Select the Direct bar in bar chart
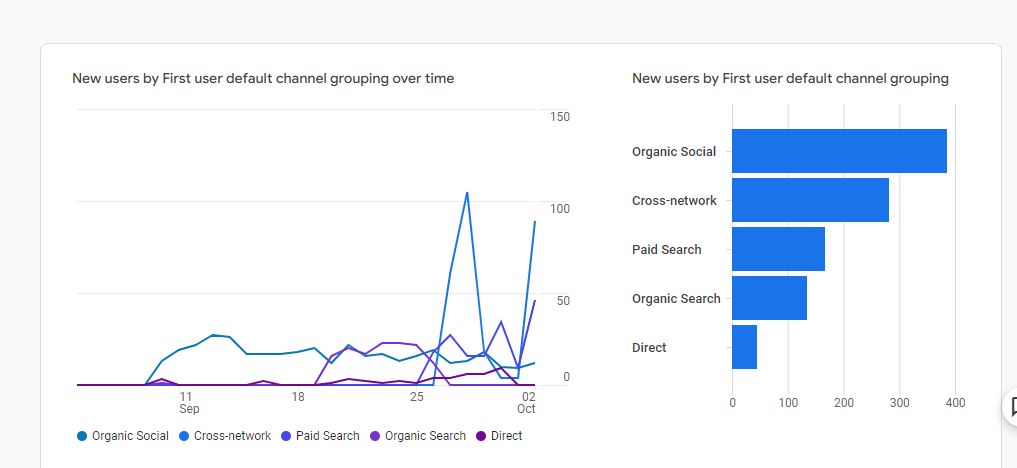The height and width of the screenshot is (468, 1017). pyautogui.click(x=744, y=347)
